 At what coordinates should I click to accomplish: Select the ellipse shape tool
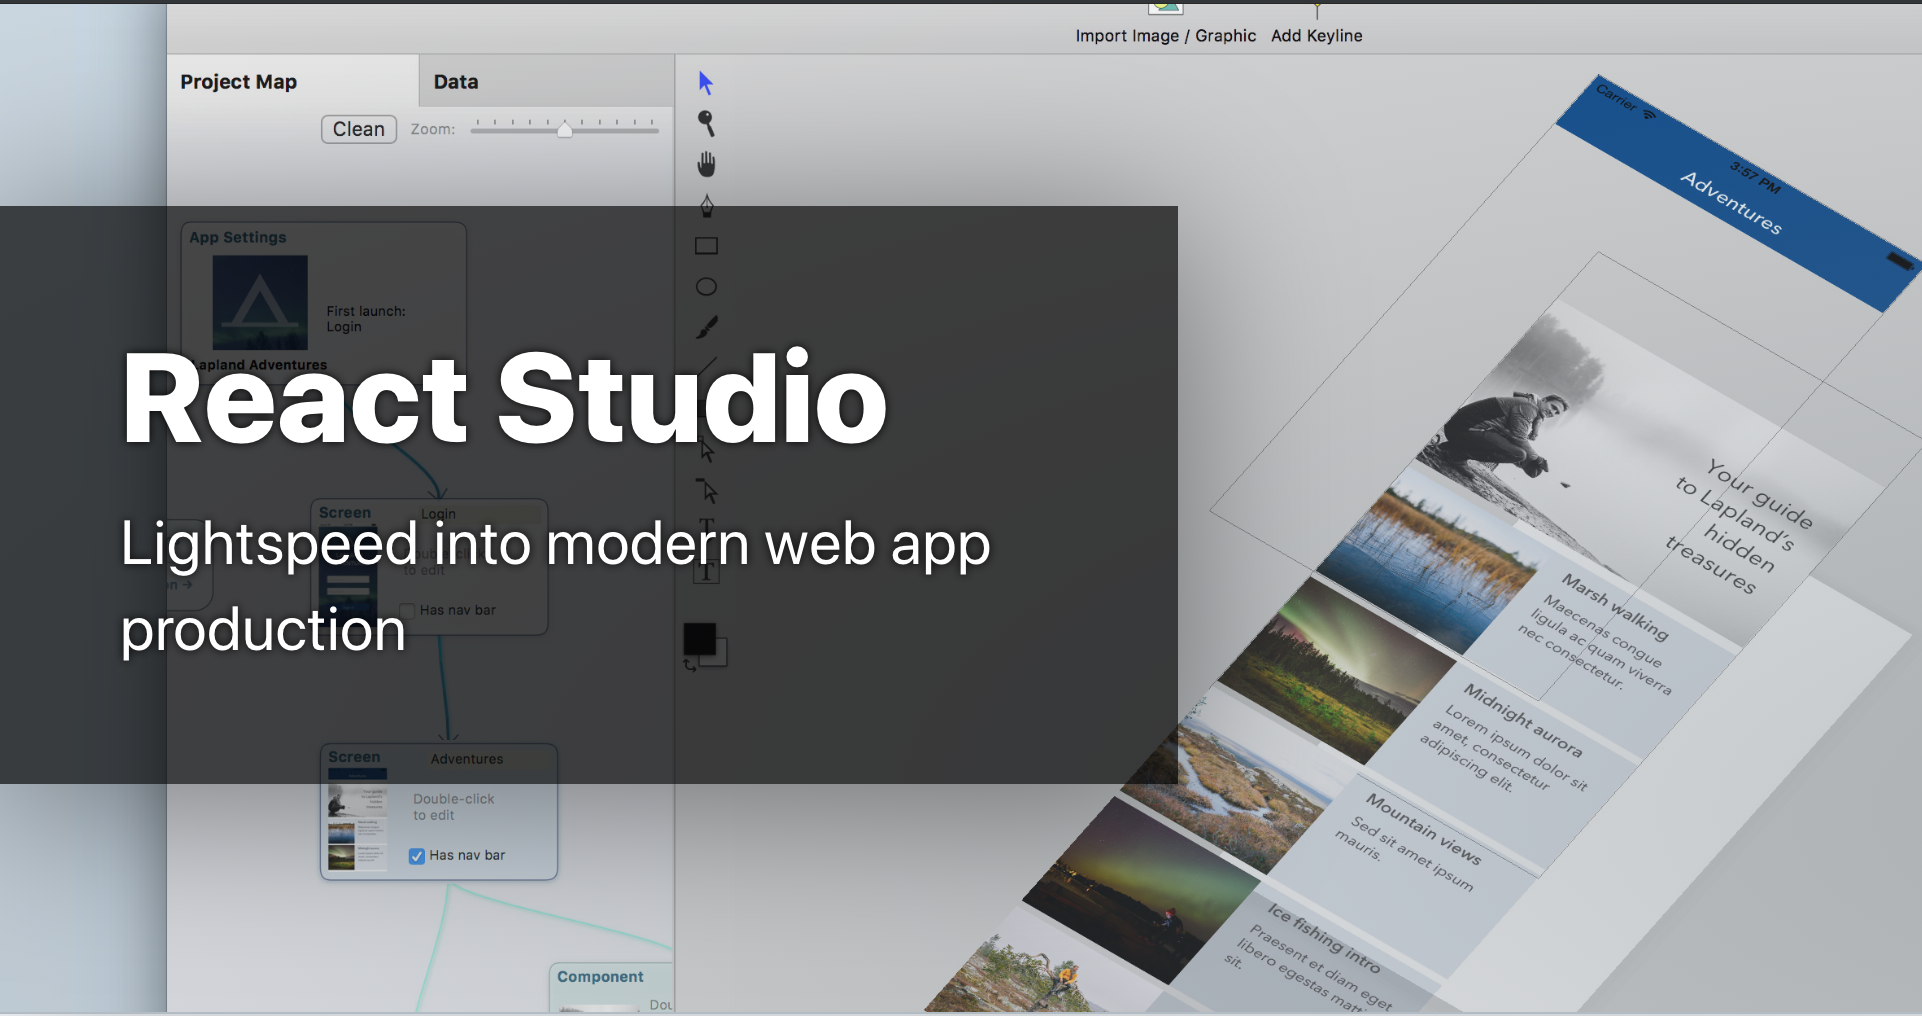[x=706, y=287]
